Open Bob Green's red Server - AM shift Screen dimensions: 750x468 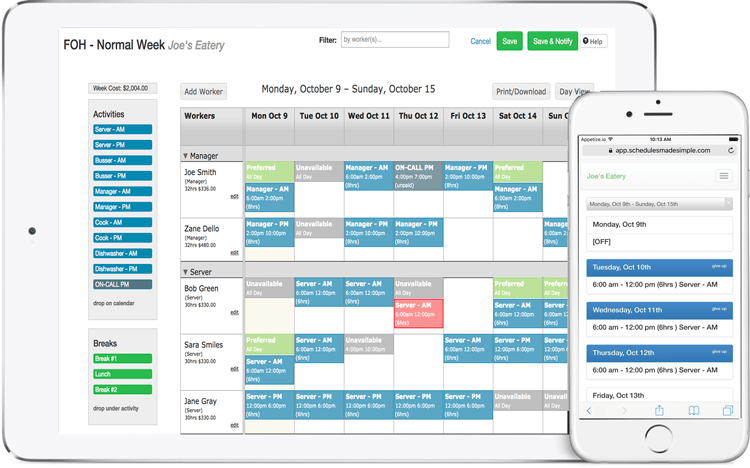419,313
